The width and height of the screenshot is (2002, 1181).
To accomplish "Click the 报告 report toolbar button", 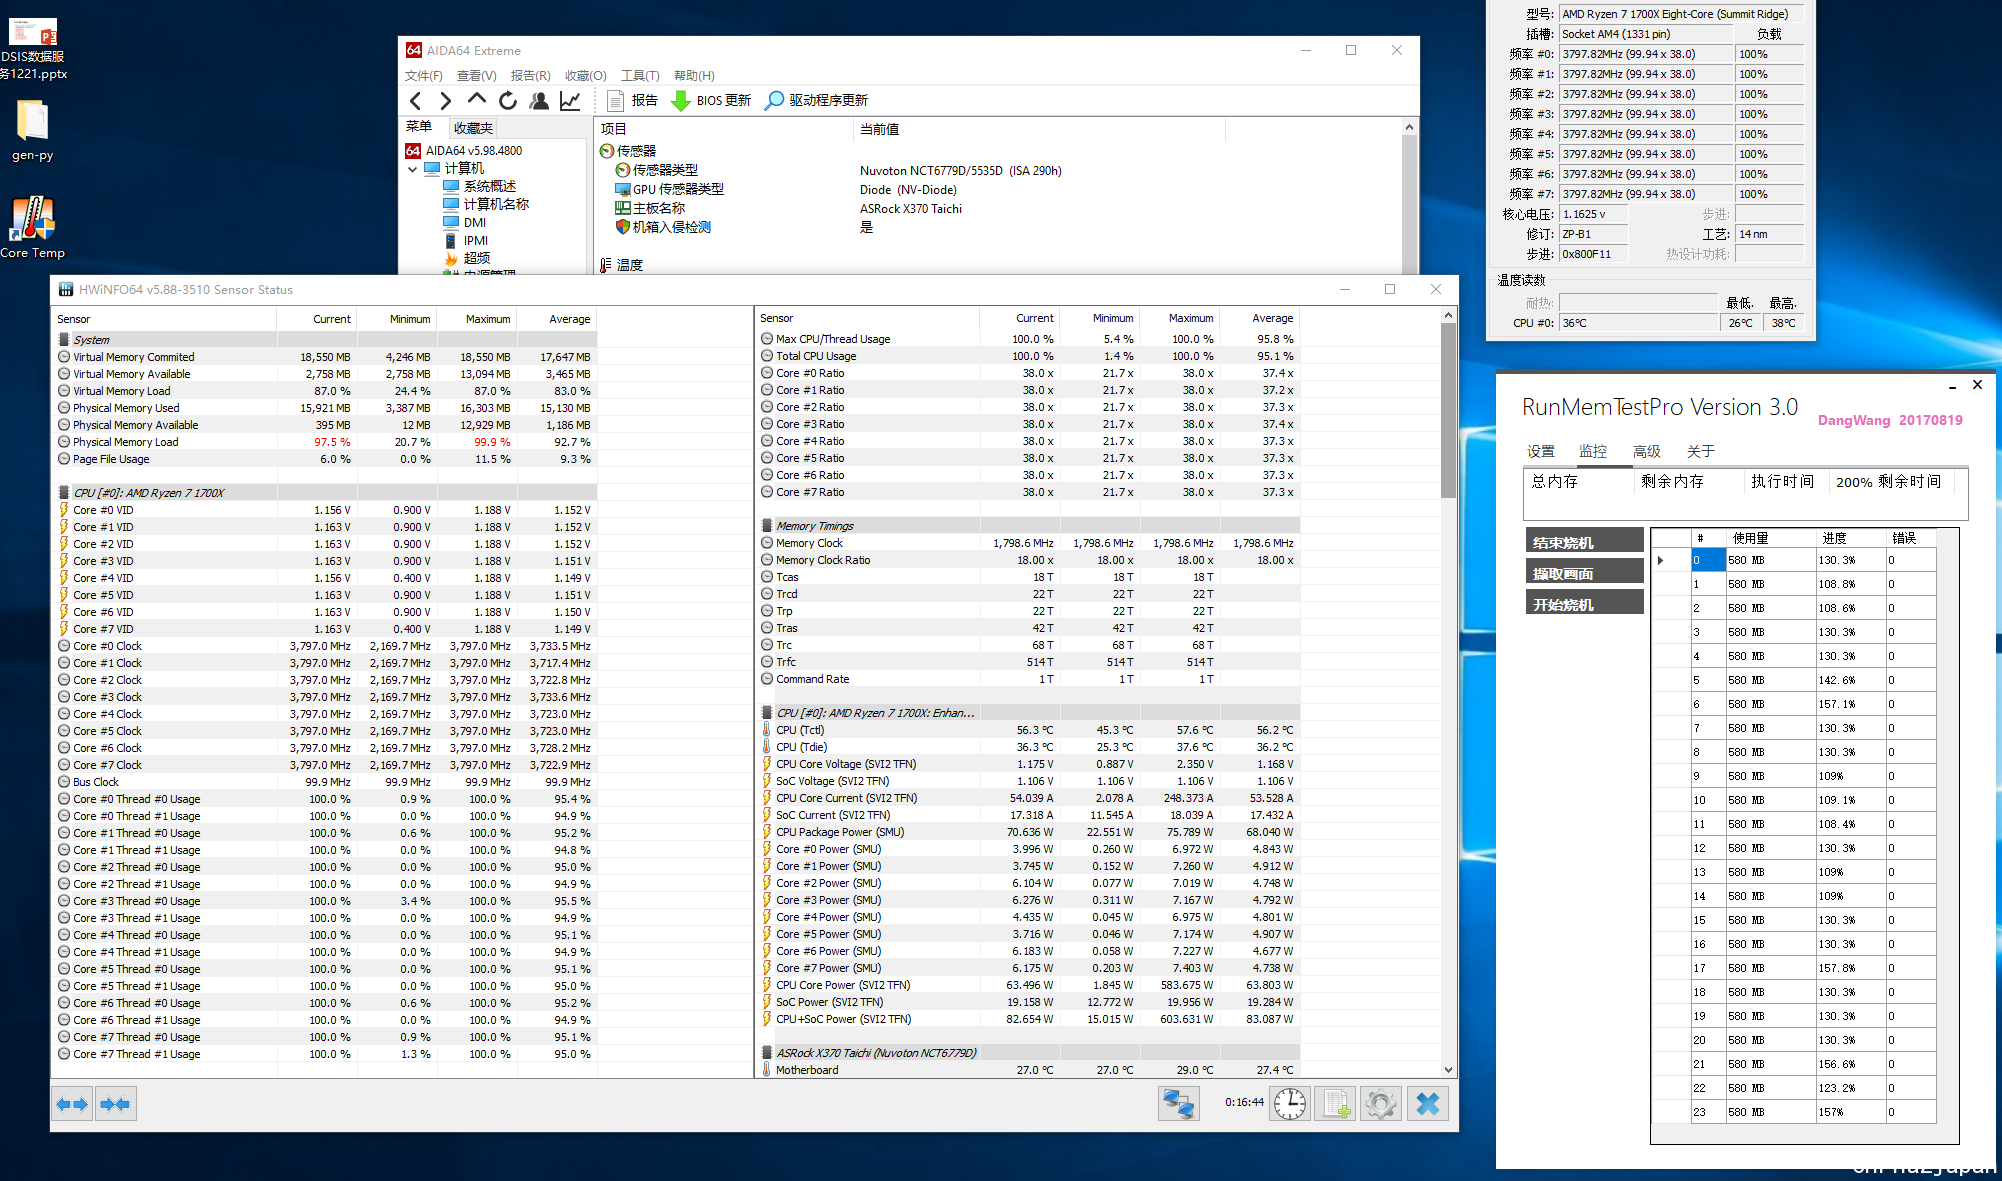I will [632, 100].
